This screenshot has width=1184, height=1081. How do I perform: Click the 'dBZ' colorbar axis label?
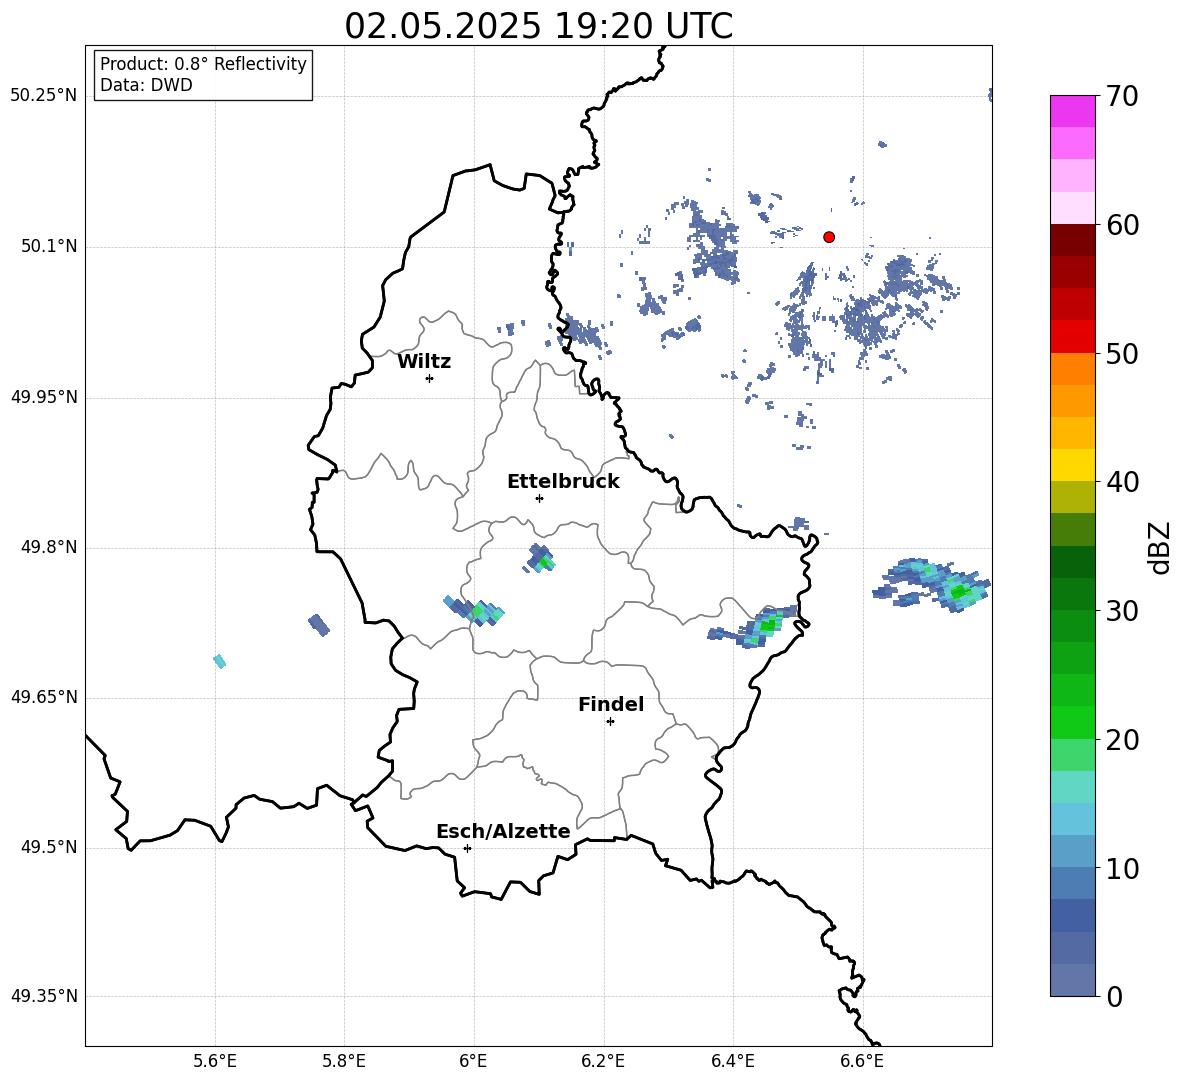(1161, 547)
